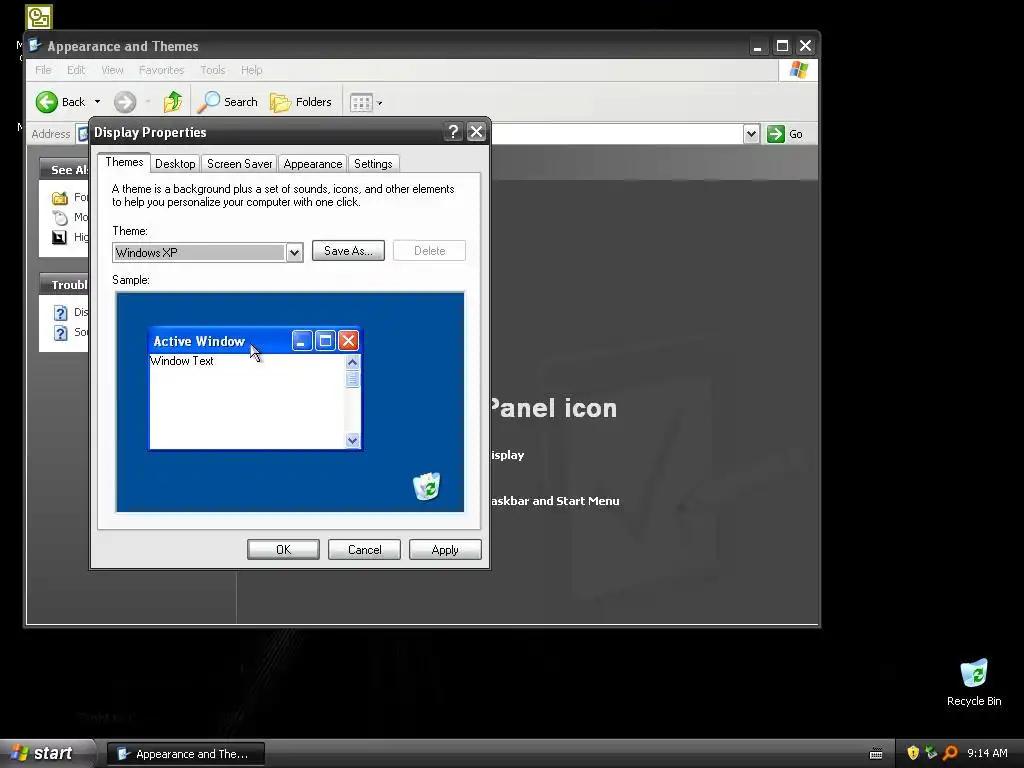Screen dimensions: 1024x768
Task: Open the File menu
Action: click(x=43, y=70)
